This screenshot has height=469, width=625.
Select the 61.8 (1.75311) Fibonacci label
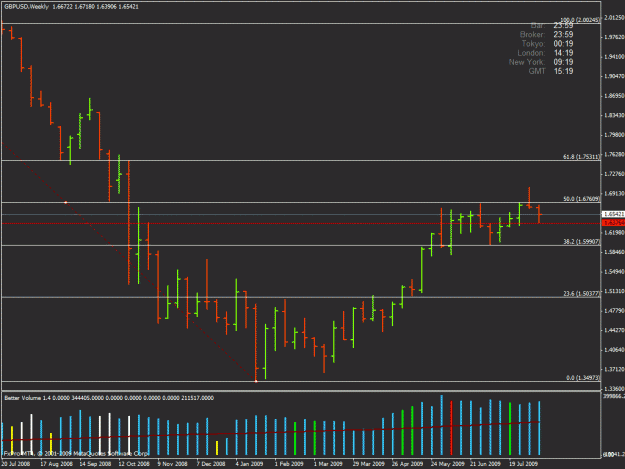(581, 157)
